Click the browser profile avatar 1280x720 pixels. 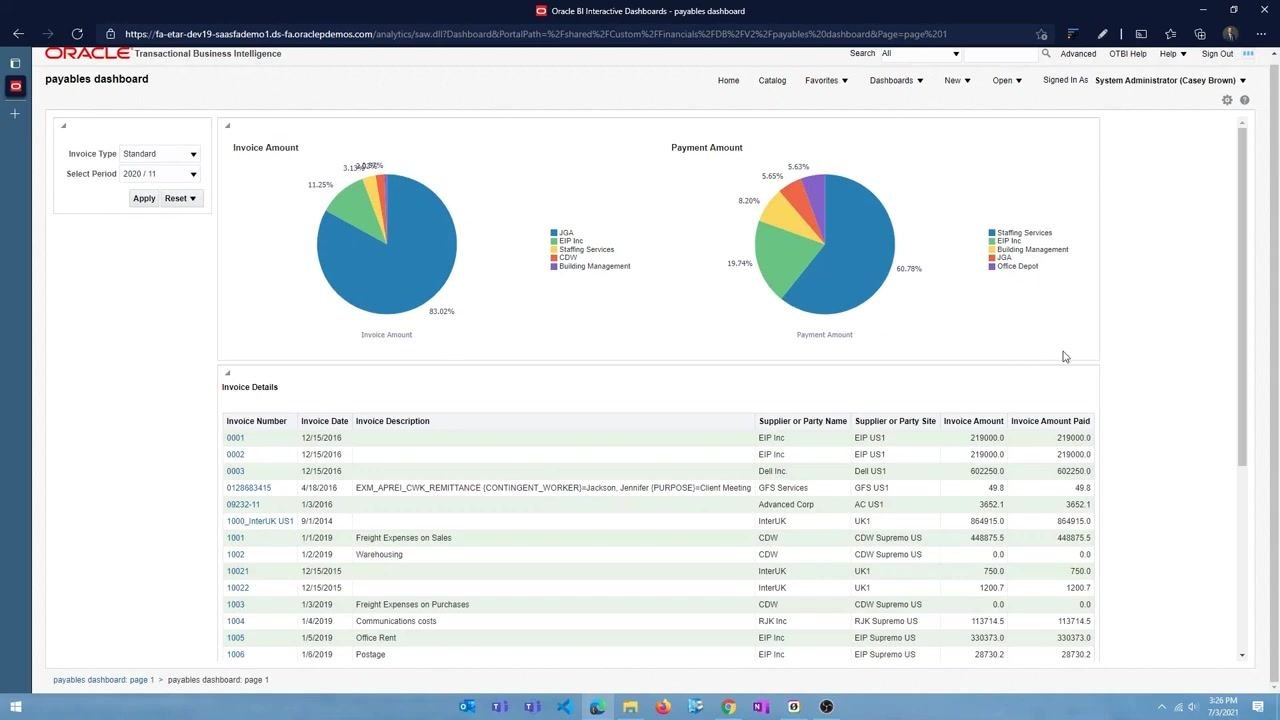(1230, 34)
